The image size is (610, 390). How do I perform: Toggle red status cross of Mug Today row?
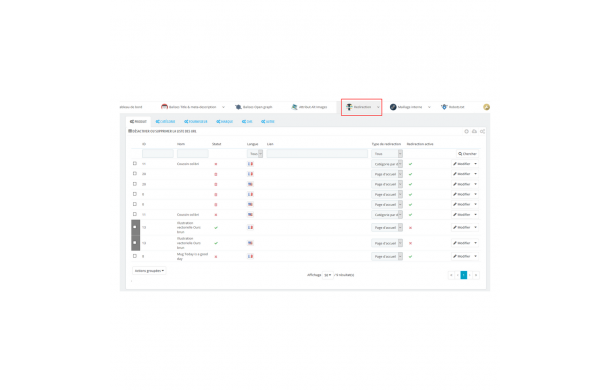point(216,256)
